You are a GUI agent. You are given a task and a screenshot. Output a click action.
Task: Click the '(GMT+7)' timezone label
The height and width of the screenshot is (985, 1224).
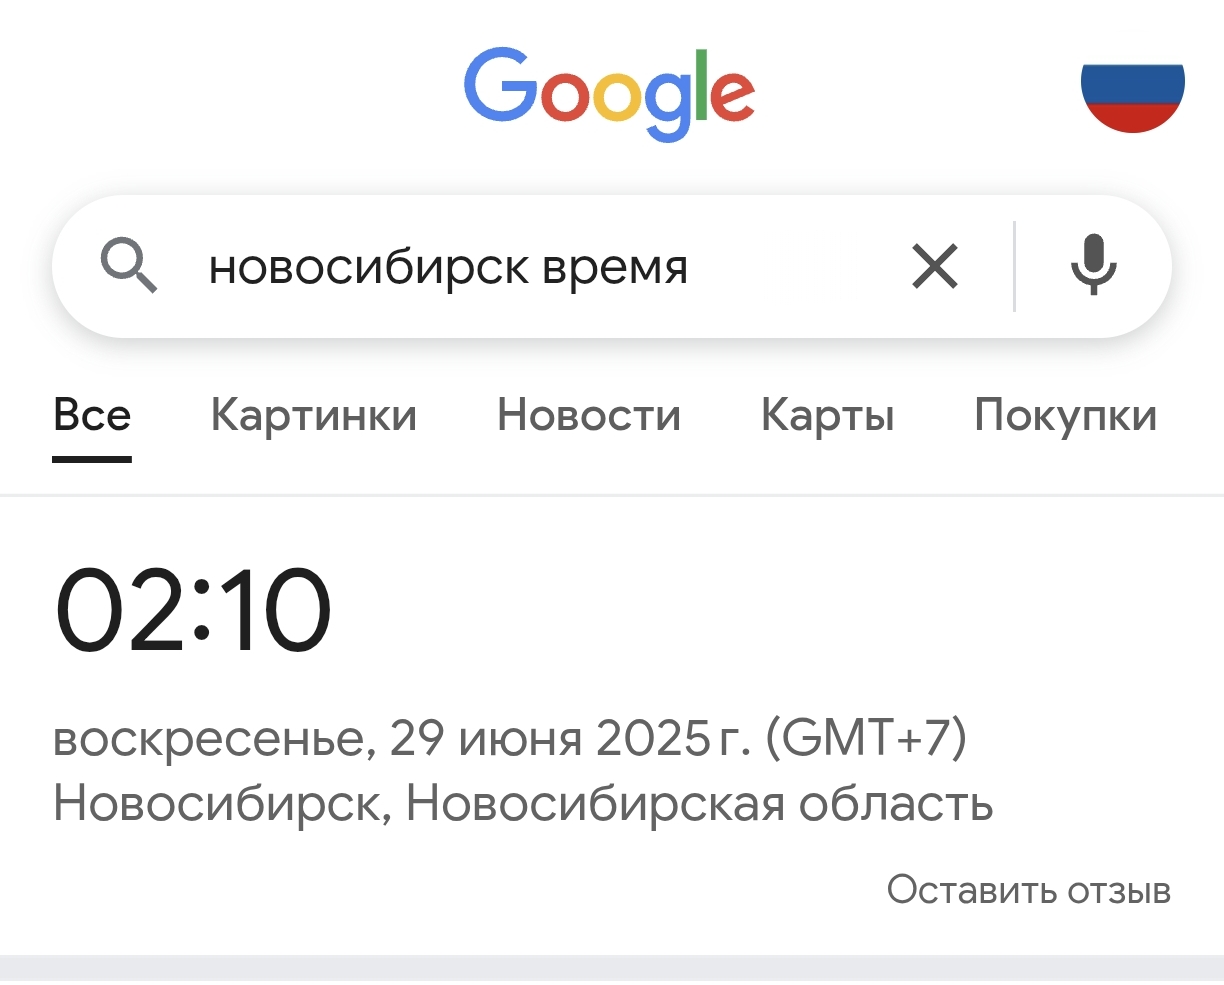(x=866, y=738)
